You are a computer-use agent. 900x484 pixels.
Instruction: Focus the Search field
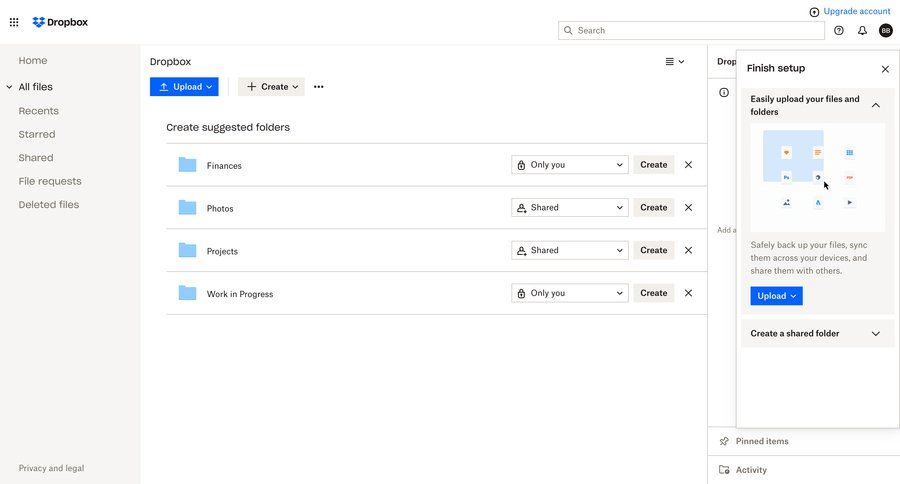coord(691,30)
